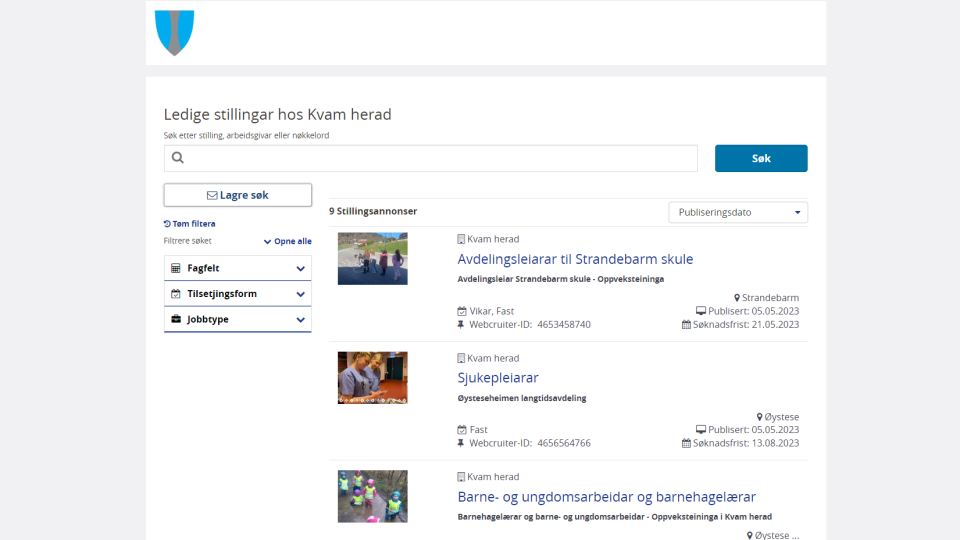Click calendar icon beside Søknadsfrist 13.08.2023
The image size is (960, 540).
686,443
